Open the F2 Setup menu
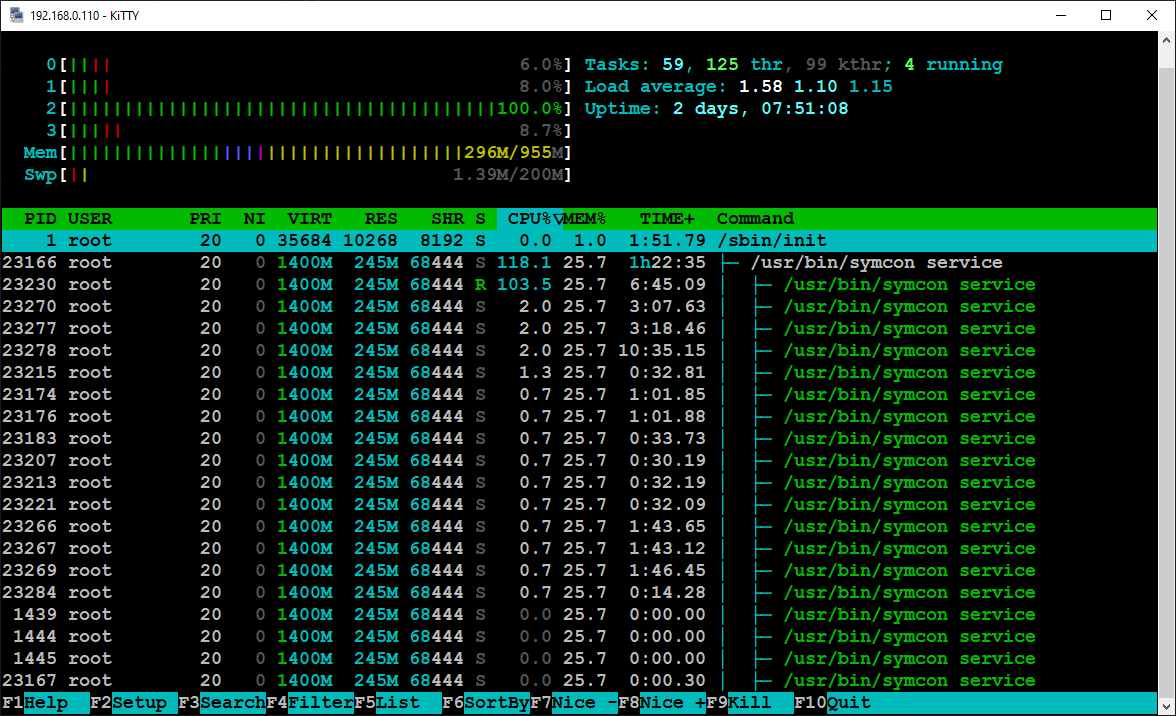 click(x=134, y=703)
